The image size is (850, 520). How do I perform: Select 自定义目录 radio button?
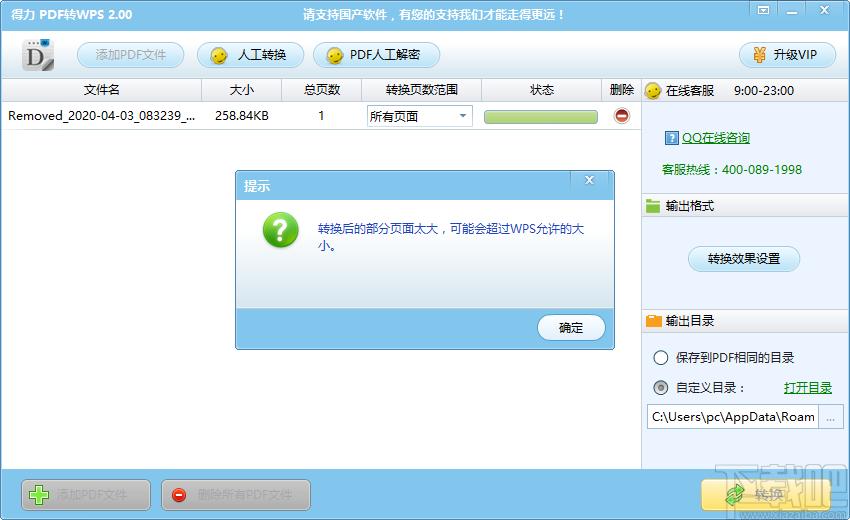point(660,388)
